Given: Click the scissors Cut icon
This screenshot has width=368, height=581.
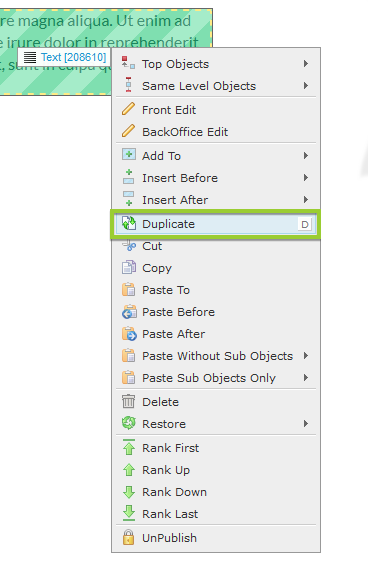Looking at the screenshot, I should pyautogui.click(x=129, y=246).
